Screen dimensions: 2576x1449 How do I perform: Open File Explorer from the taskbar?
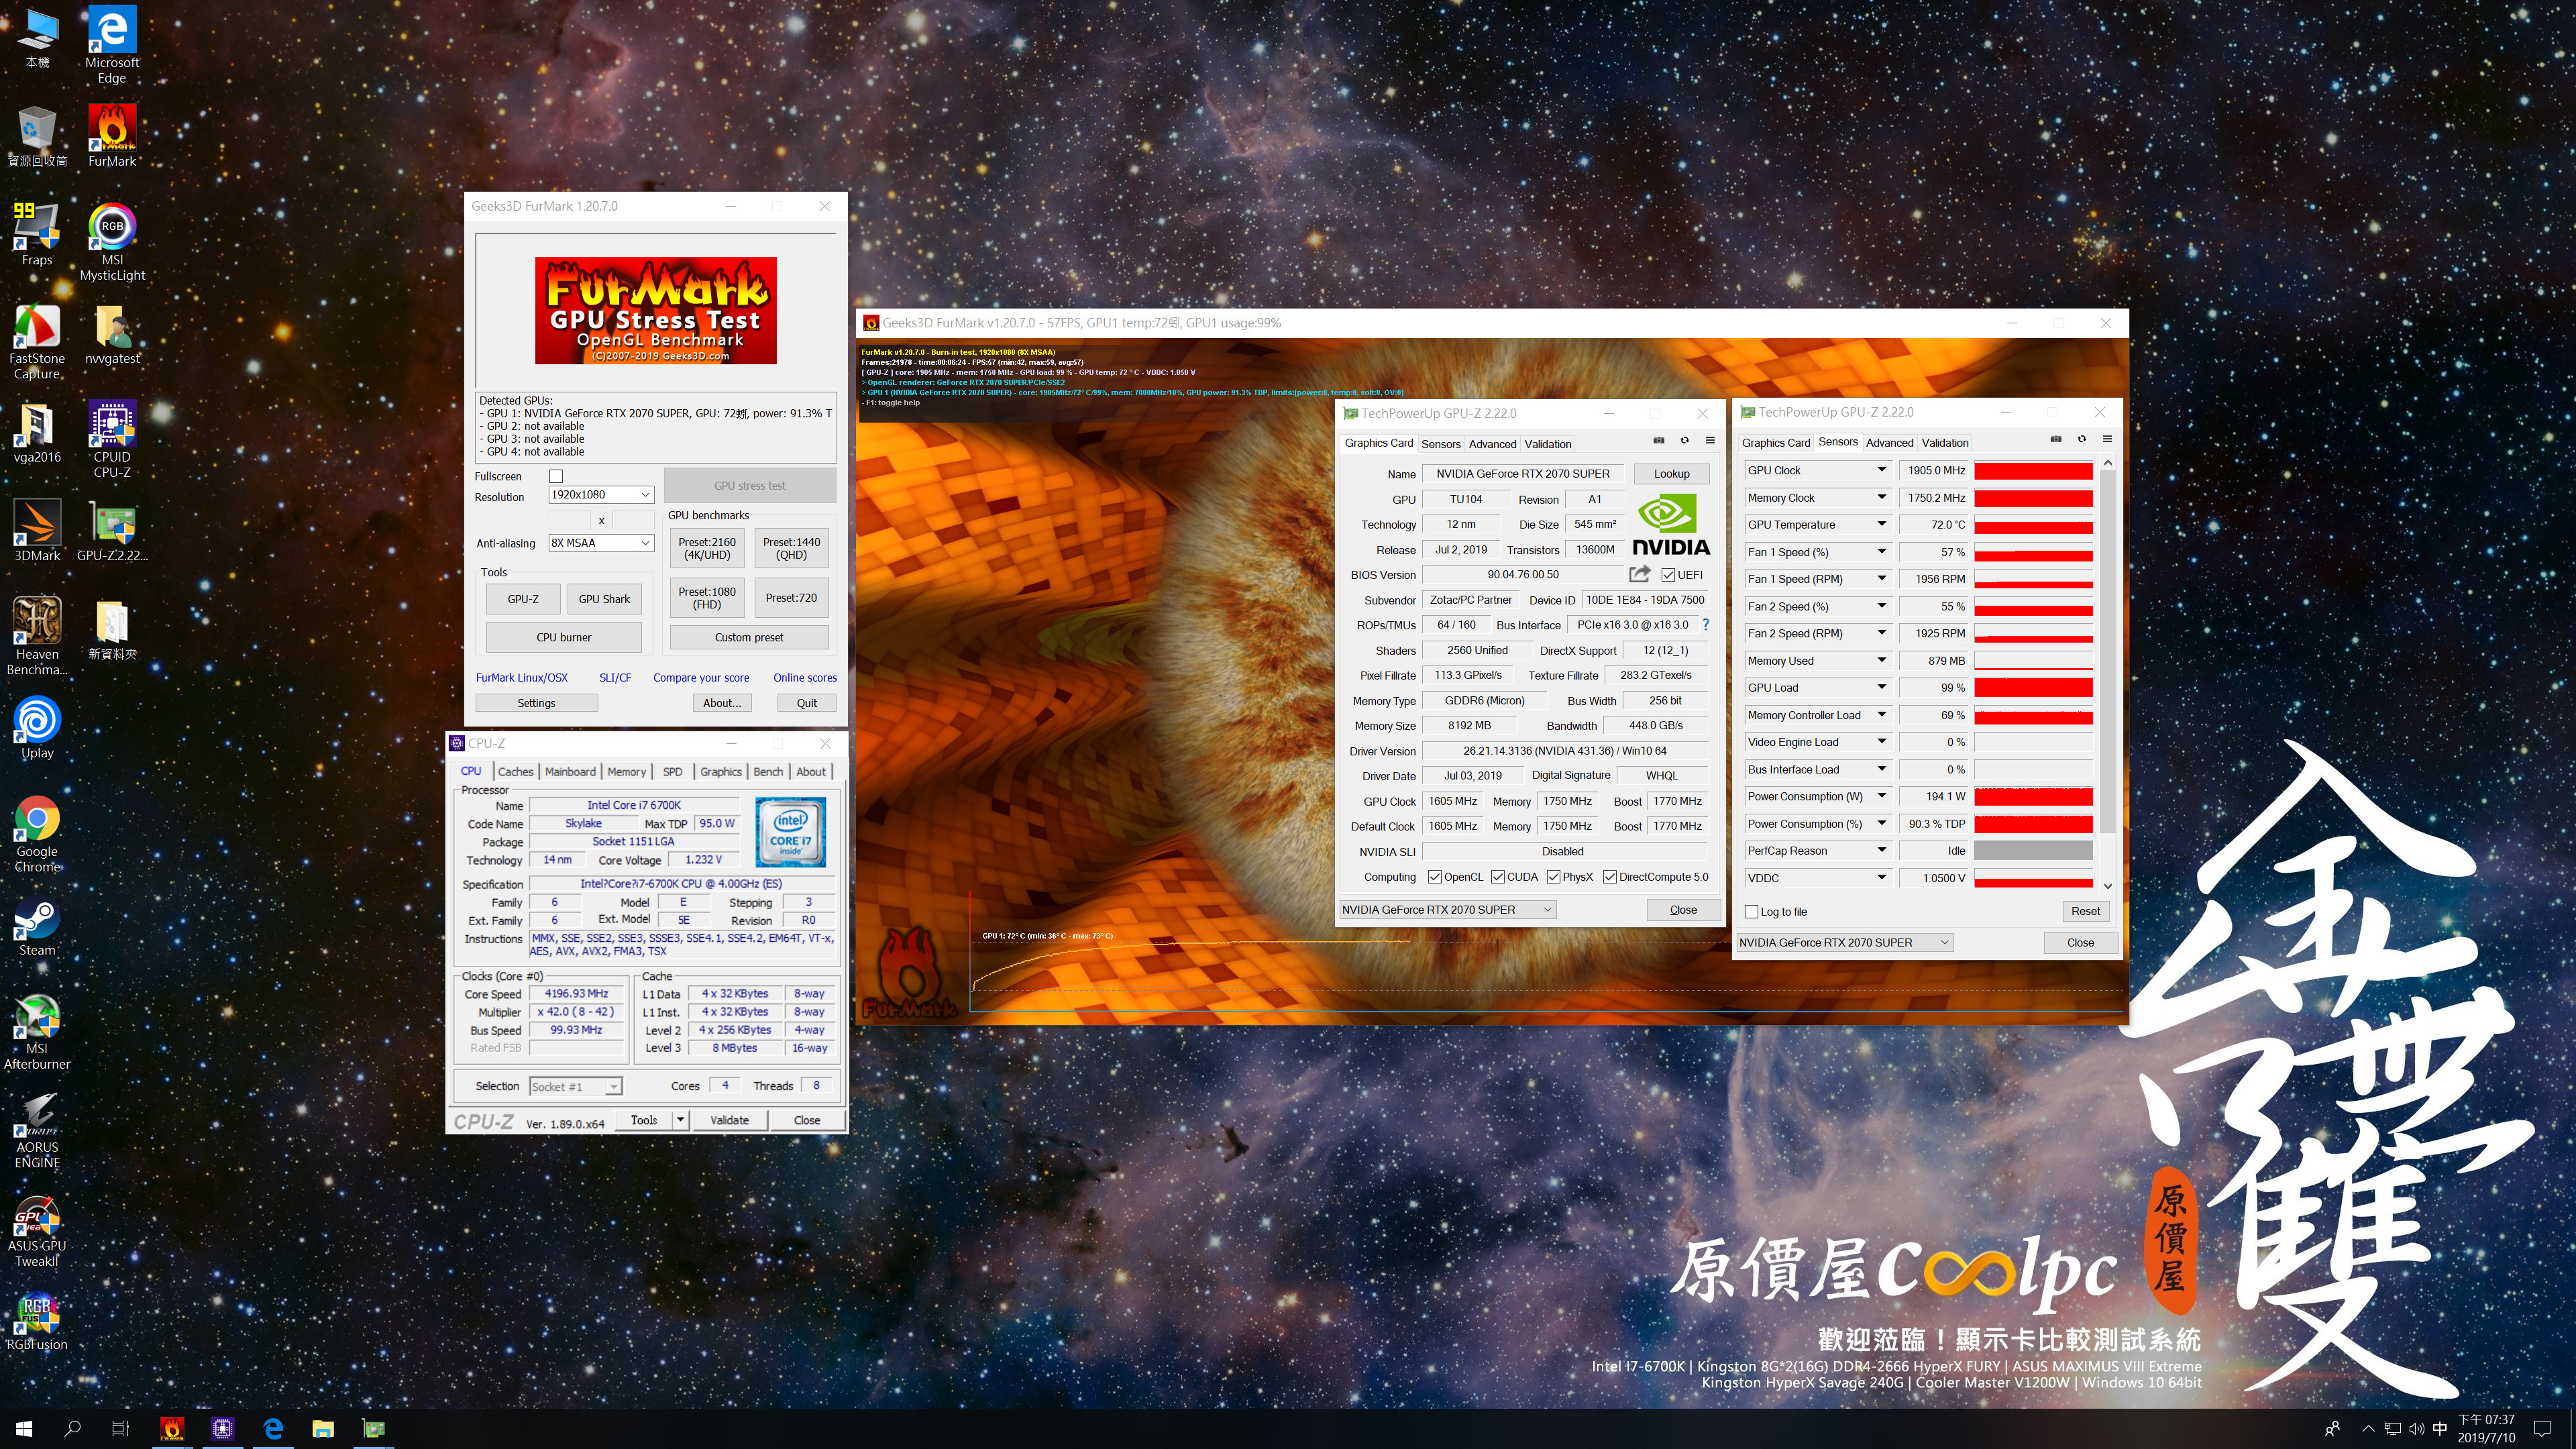(x=323, y=1428)
